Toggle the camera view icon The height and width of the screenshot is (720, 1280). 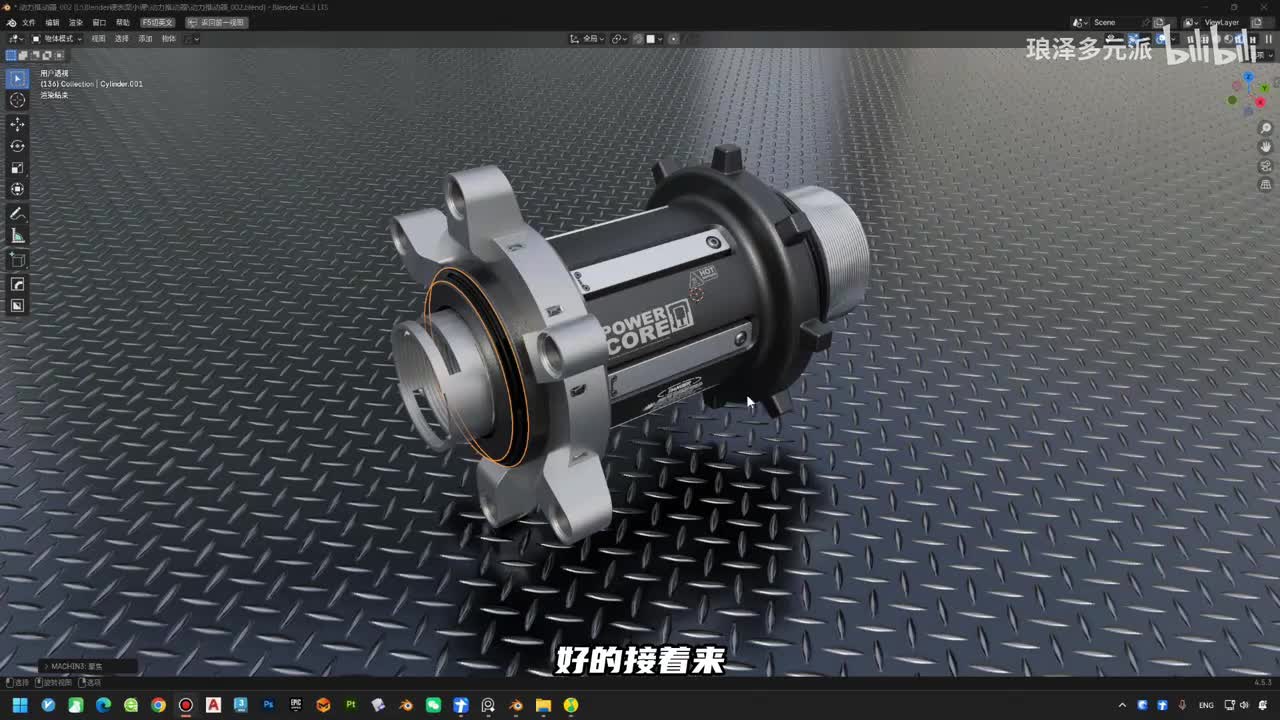pyautogui.click(x=1266, y=166)
